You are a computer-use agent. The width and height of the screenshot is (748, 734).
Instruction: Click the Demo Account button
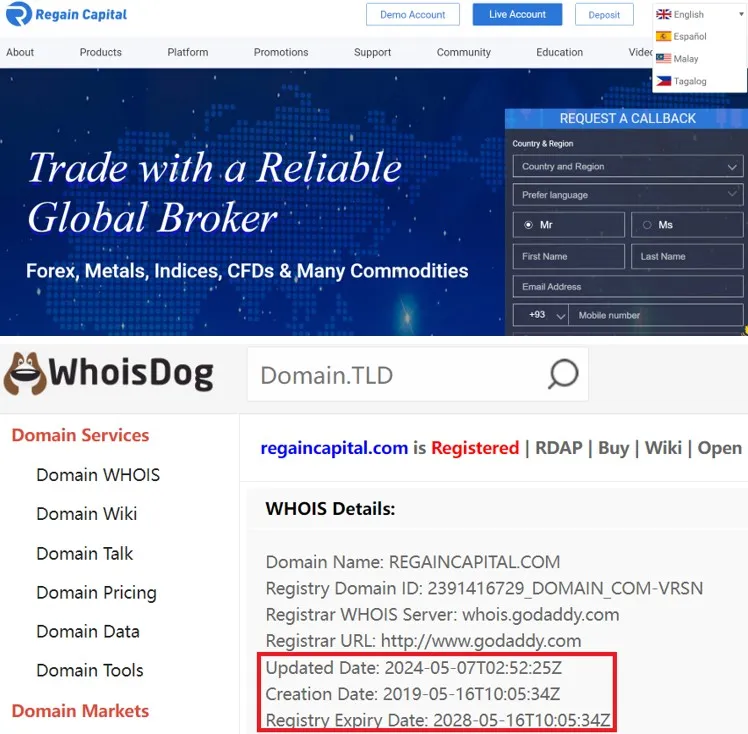[x=413, y=15]
